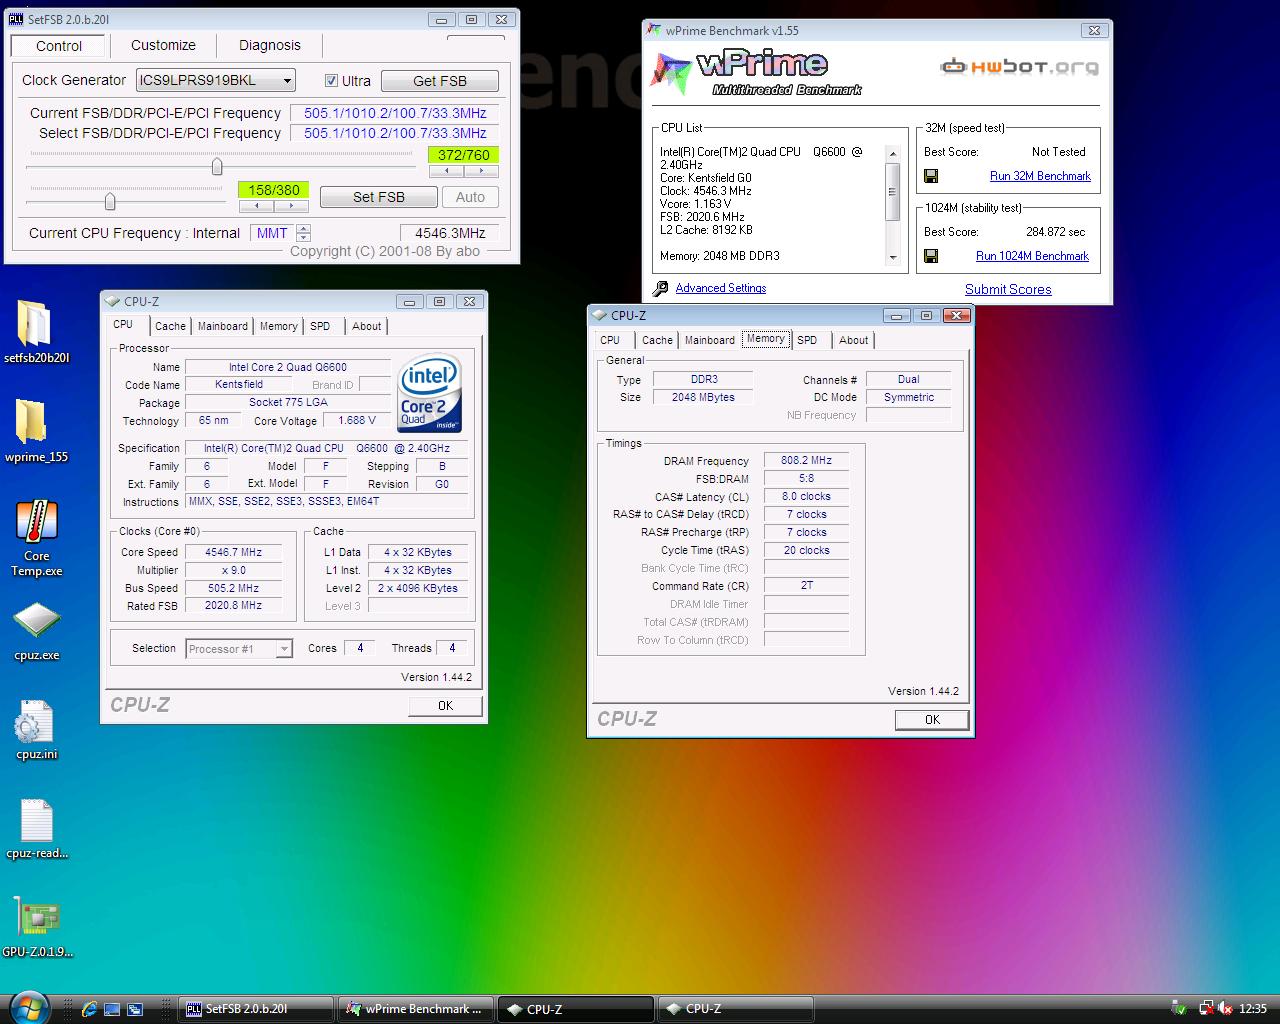1280x1024 pixels.
Task: Click the Core Speed value 4546.7 MHz
Action: [233, 552]
